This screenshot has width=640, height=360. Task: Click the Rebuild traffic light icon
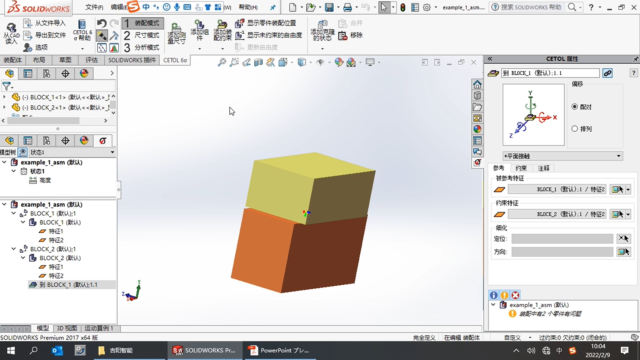[x=402, y=7]
